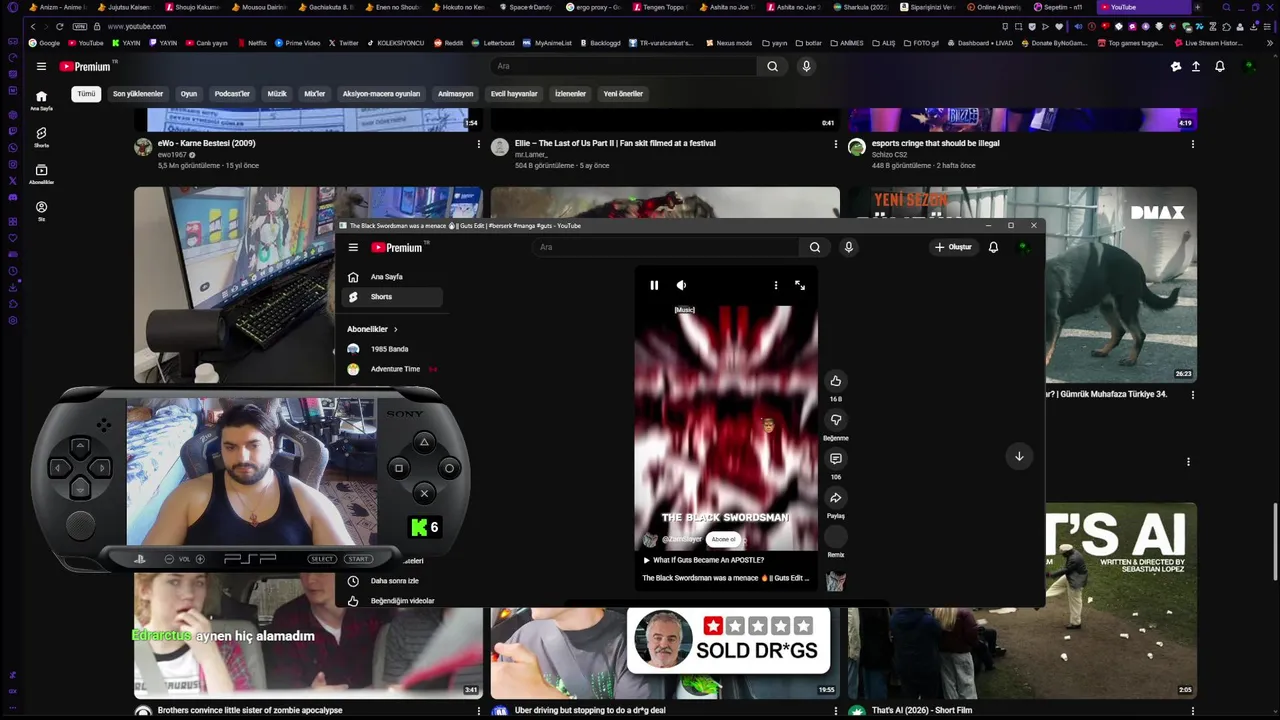1280x720 pixels.
Task: Select the Müzik filter chip
Action: (277, 94)
